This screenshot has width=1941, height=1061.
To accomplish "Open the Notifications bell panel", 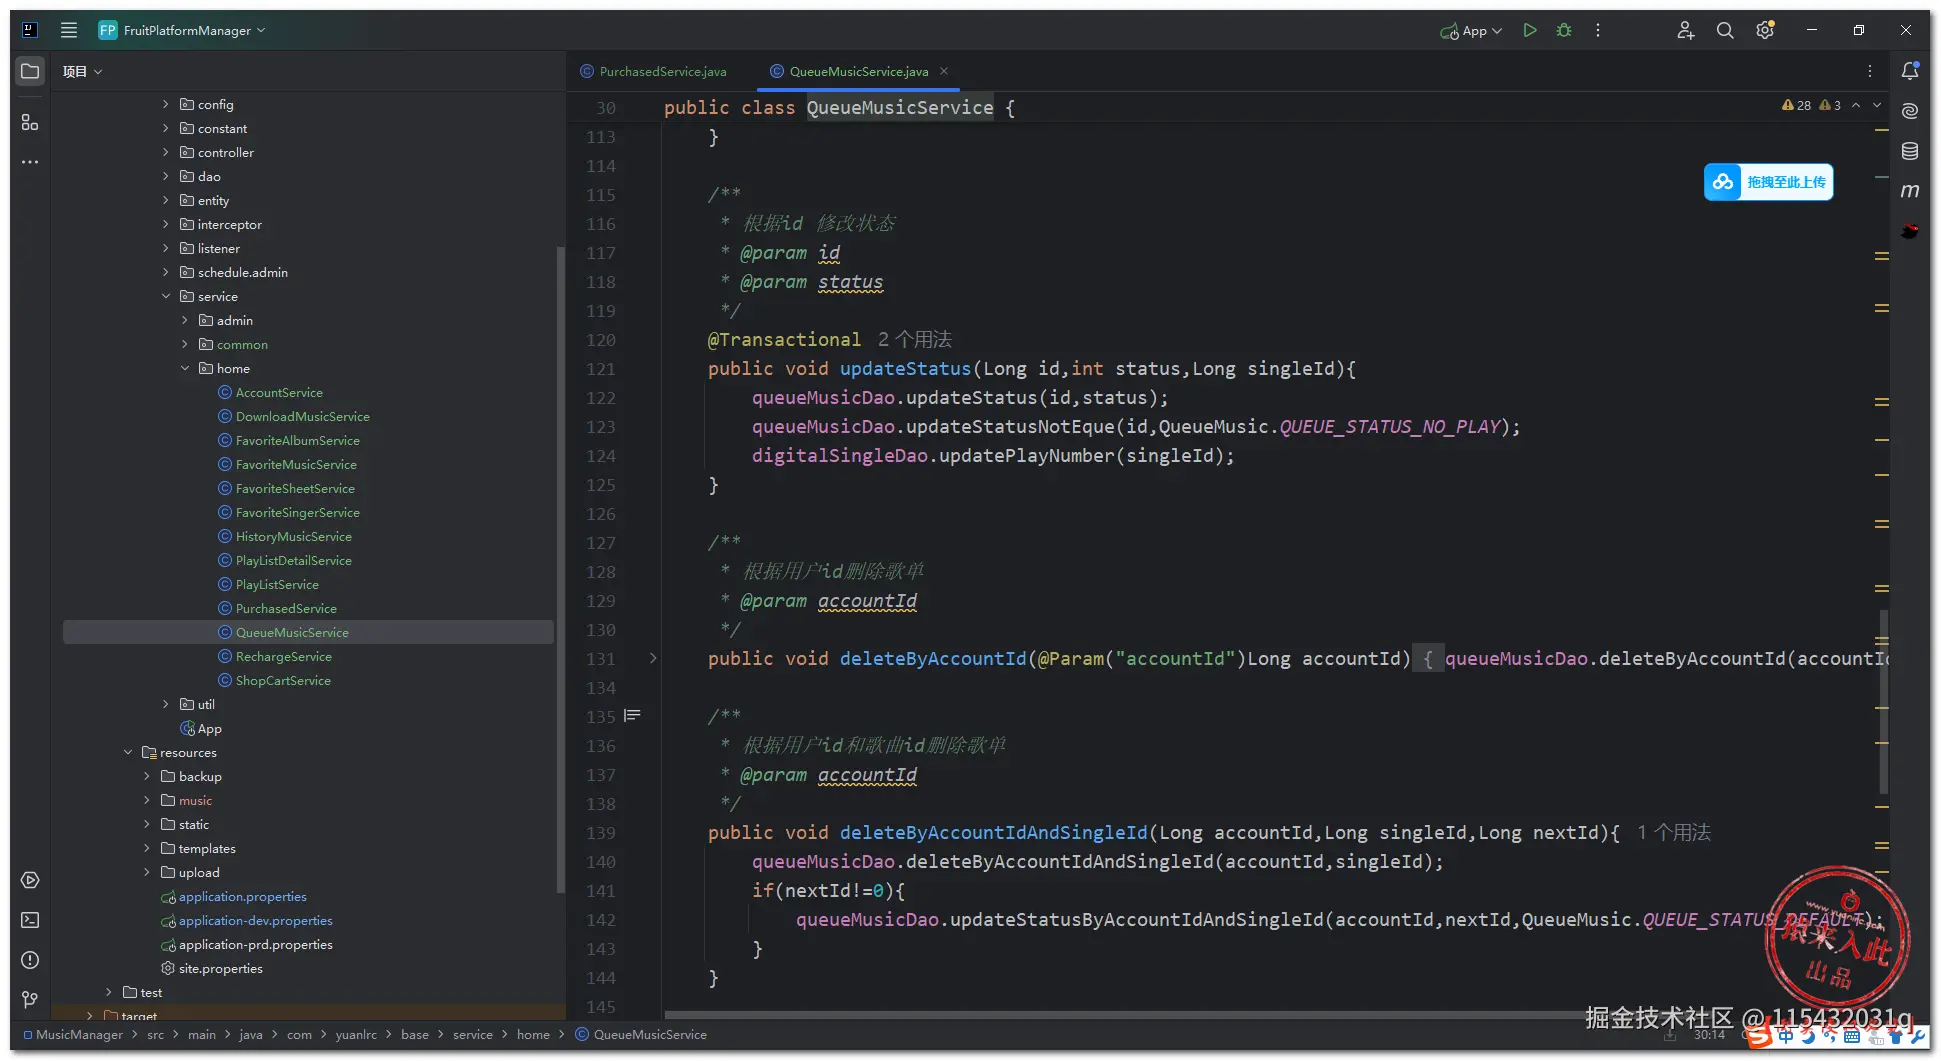I will [x=1910, y=71].
